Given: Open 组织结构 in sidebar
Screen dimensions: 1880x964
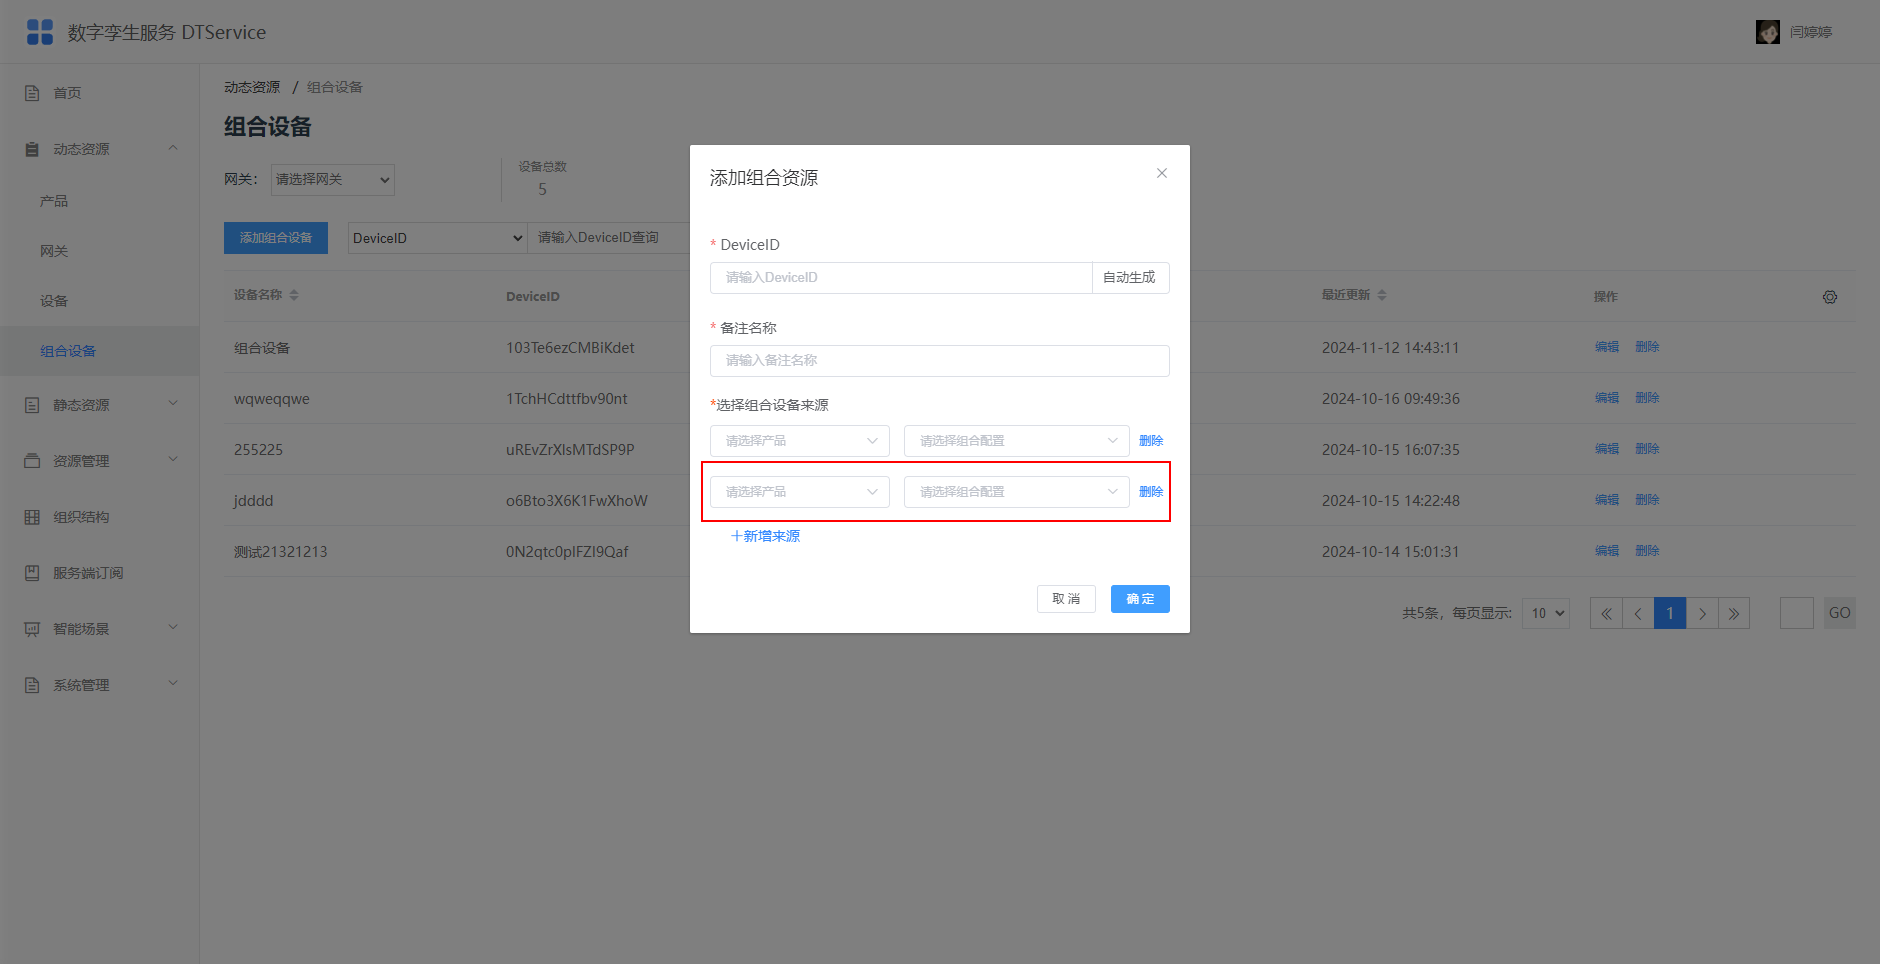Looking at the screenshot, I should pos(100,517).
